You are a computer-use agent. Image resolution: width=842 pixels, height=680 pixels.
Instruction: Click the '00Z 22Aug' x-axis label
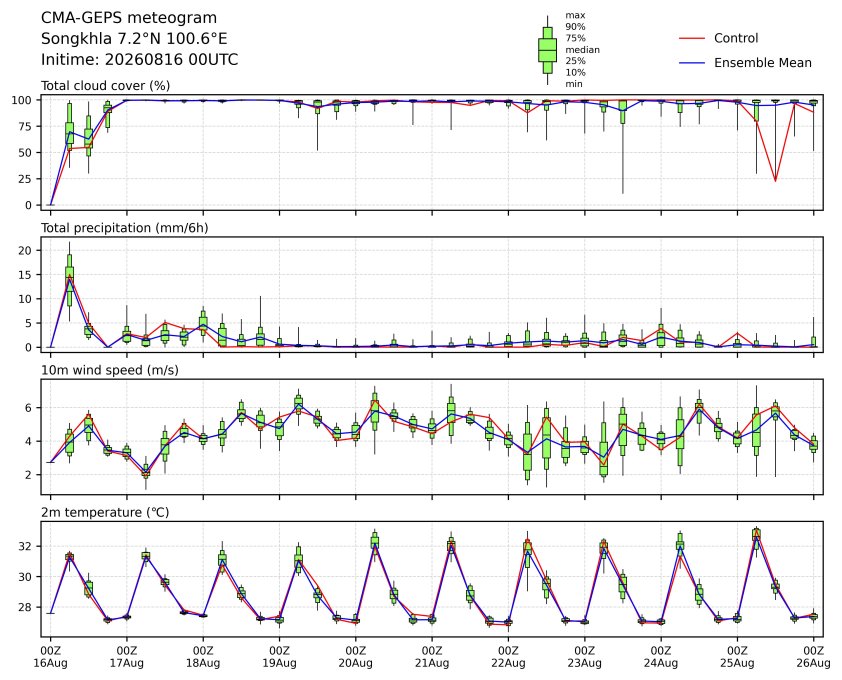(x=508, y=657)
